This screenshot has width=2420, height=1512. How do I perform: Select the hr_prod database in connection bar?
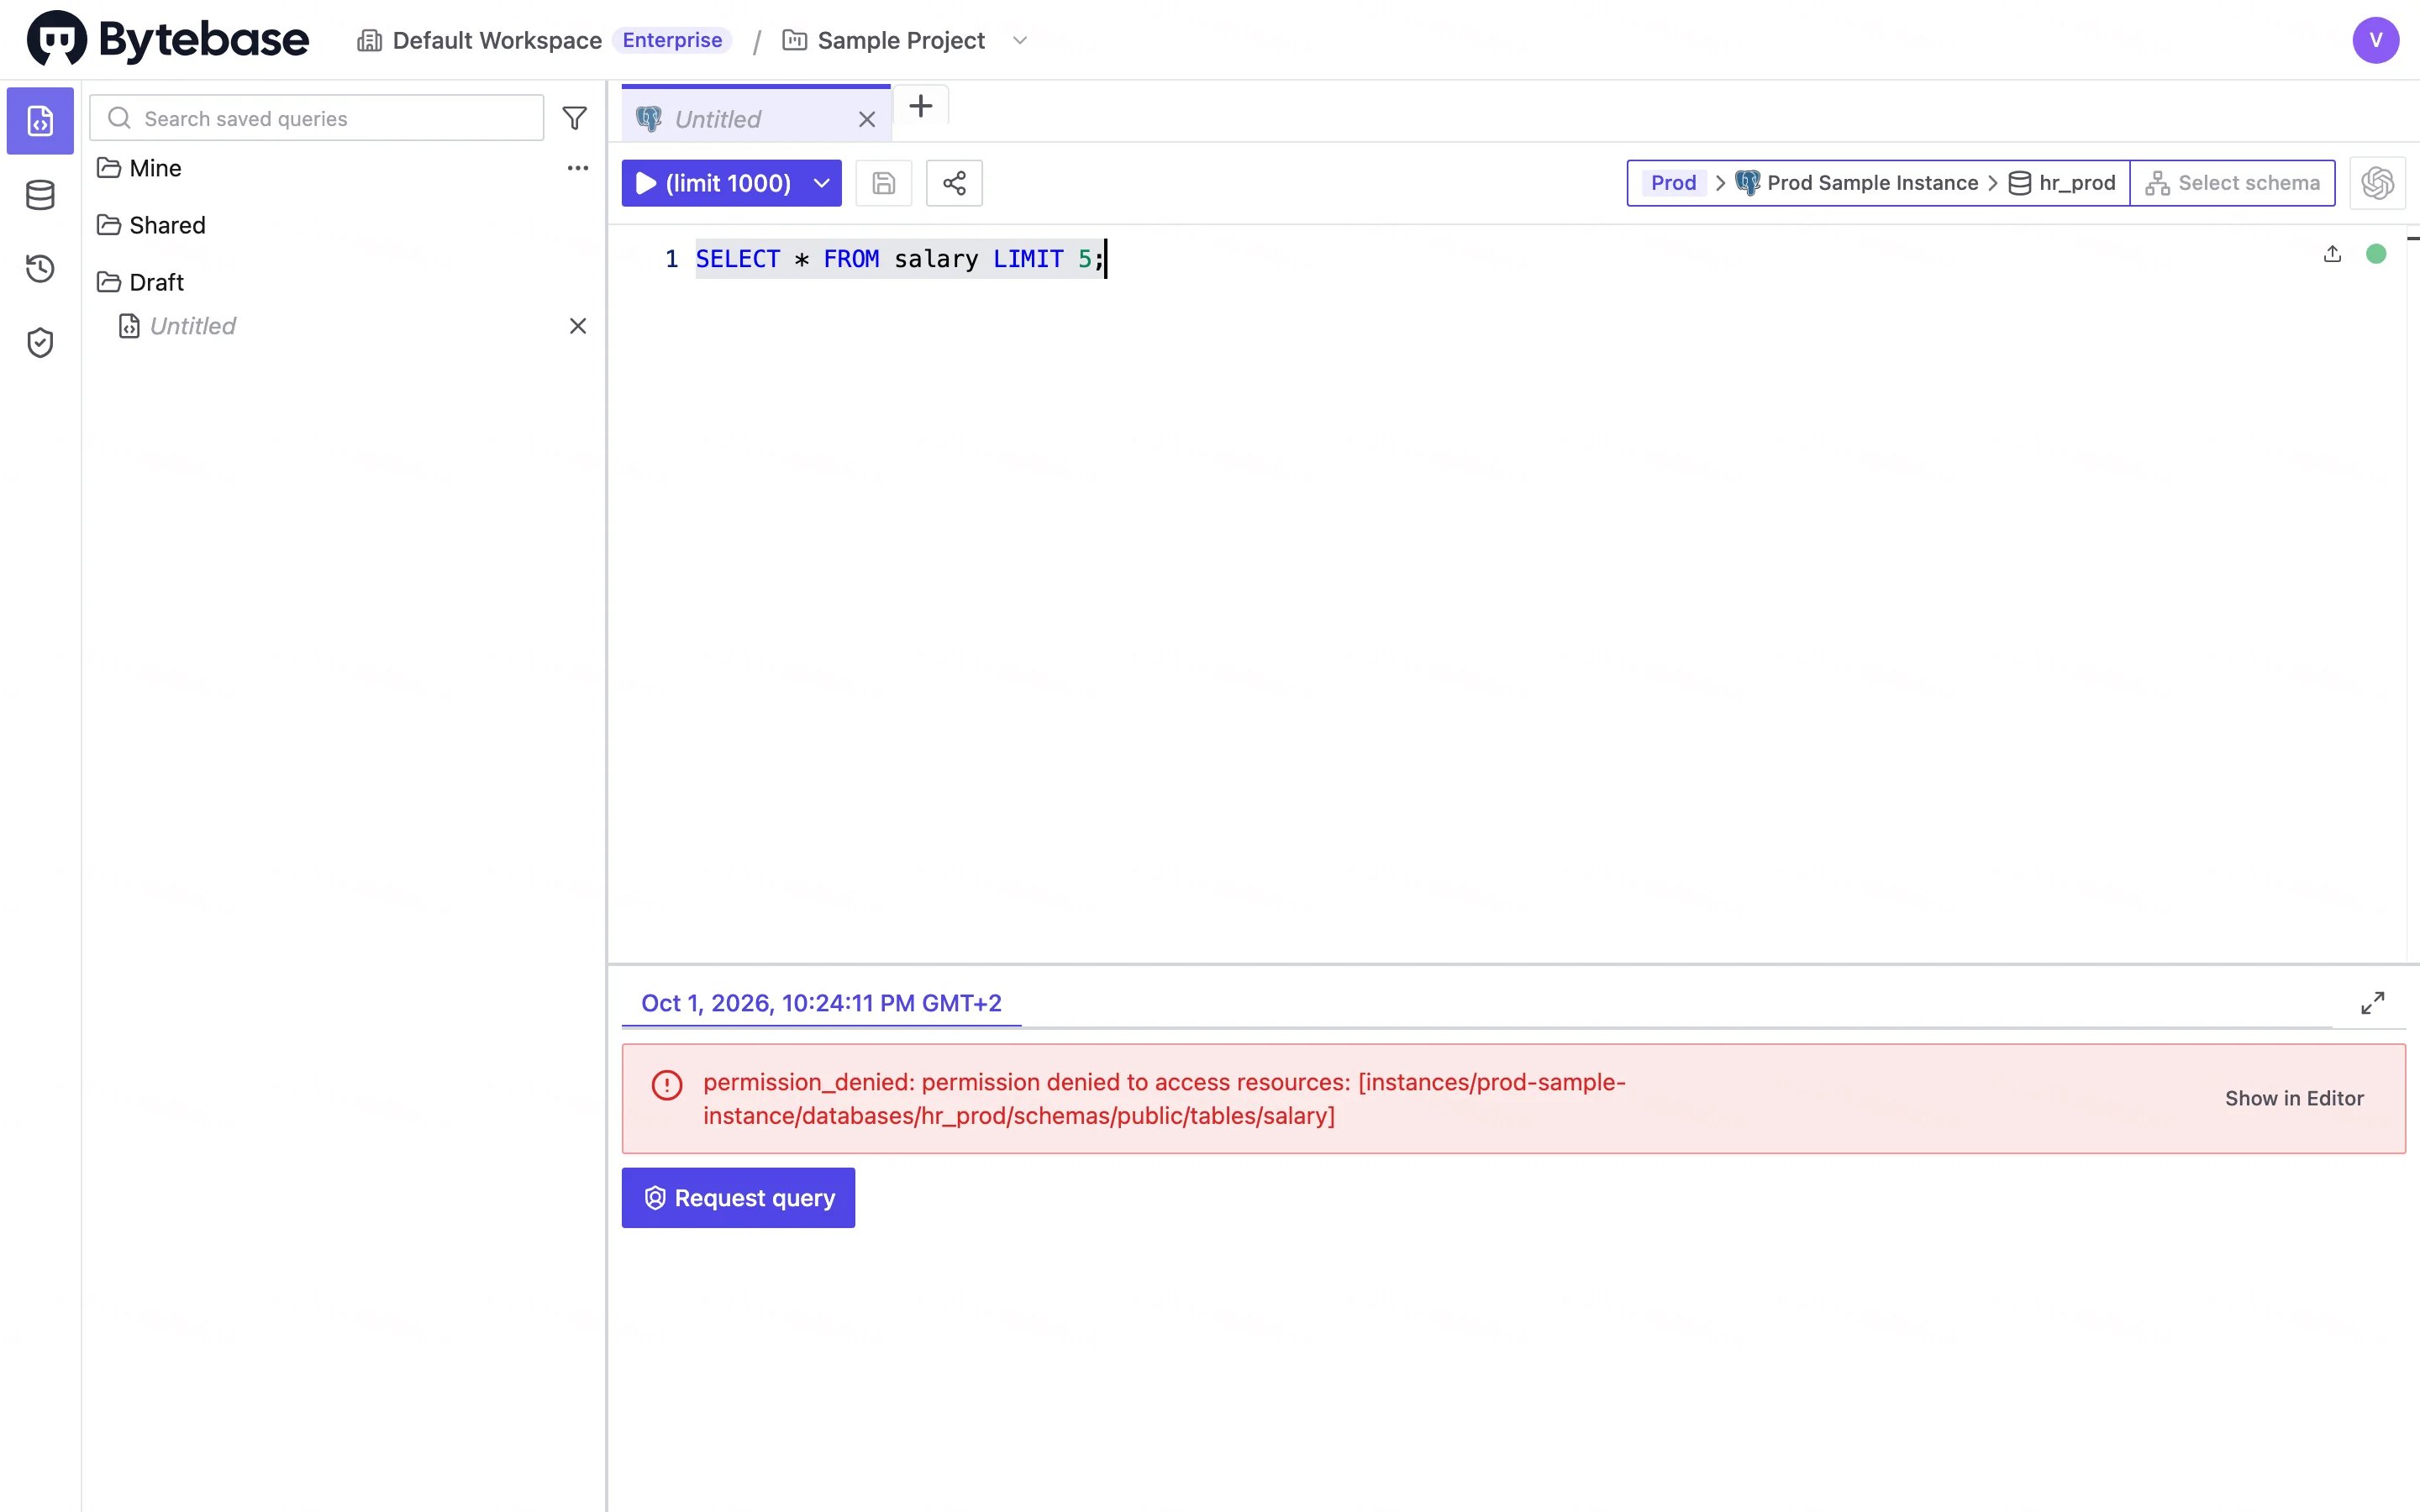point(2062,183)
